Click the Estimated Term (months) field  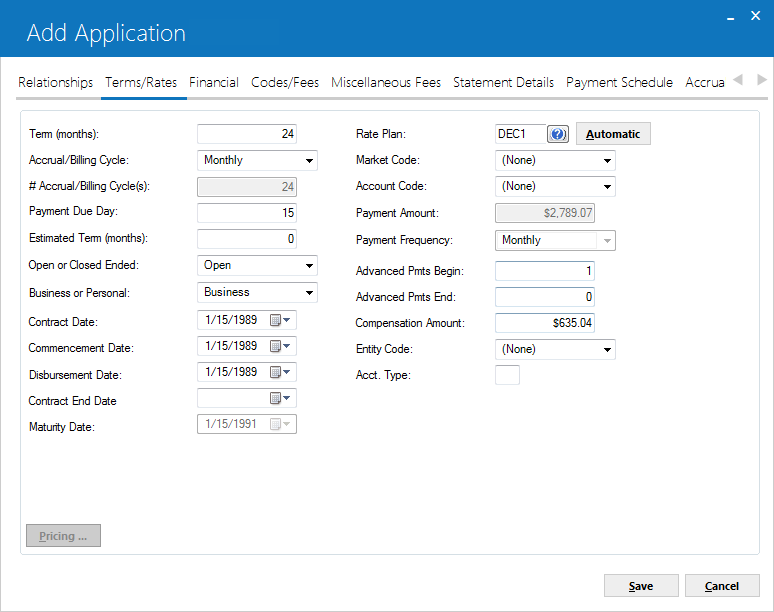pos(247,239)
